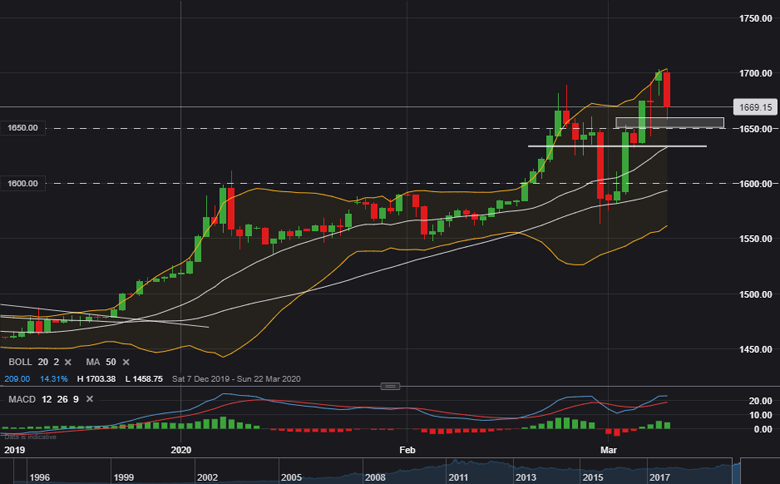
Task: Close the MACD indicator panel
Action: [x=89, y=399]
